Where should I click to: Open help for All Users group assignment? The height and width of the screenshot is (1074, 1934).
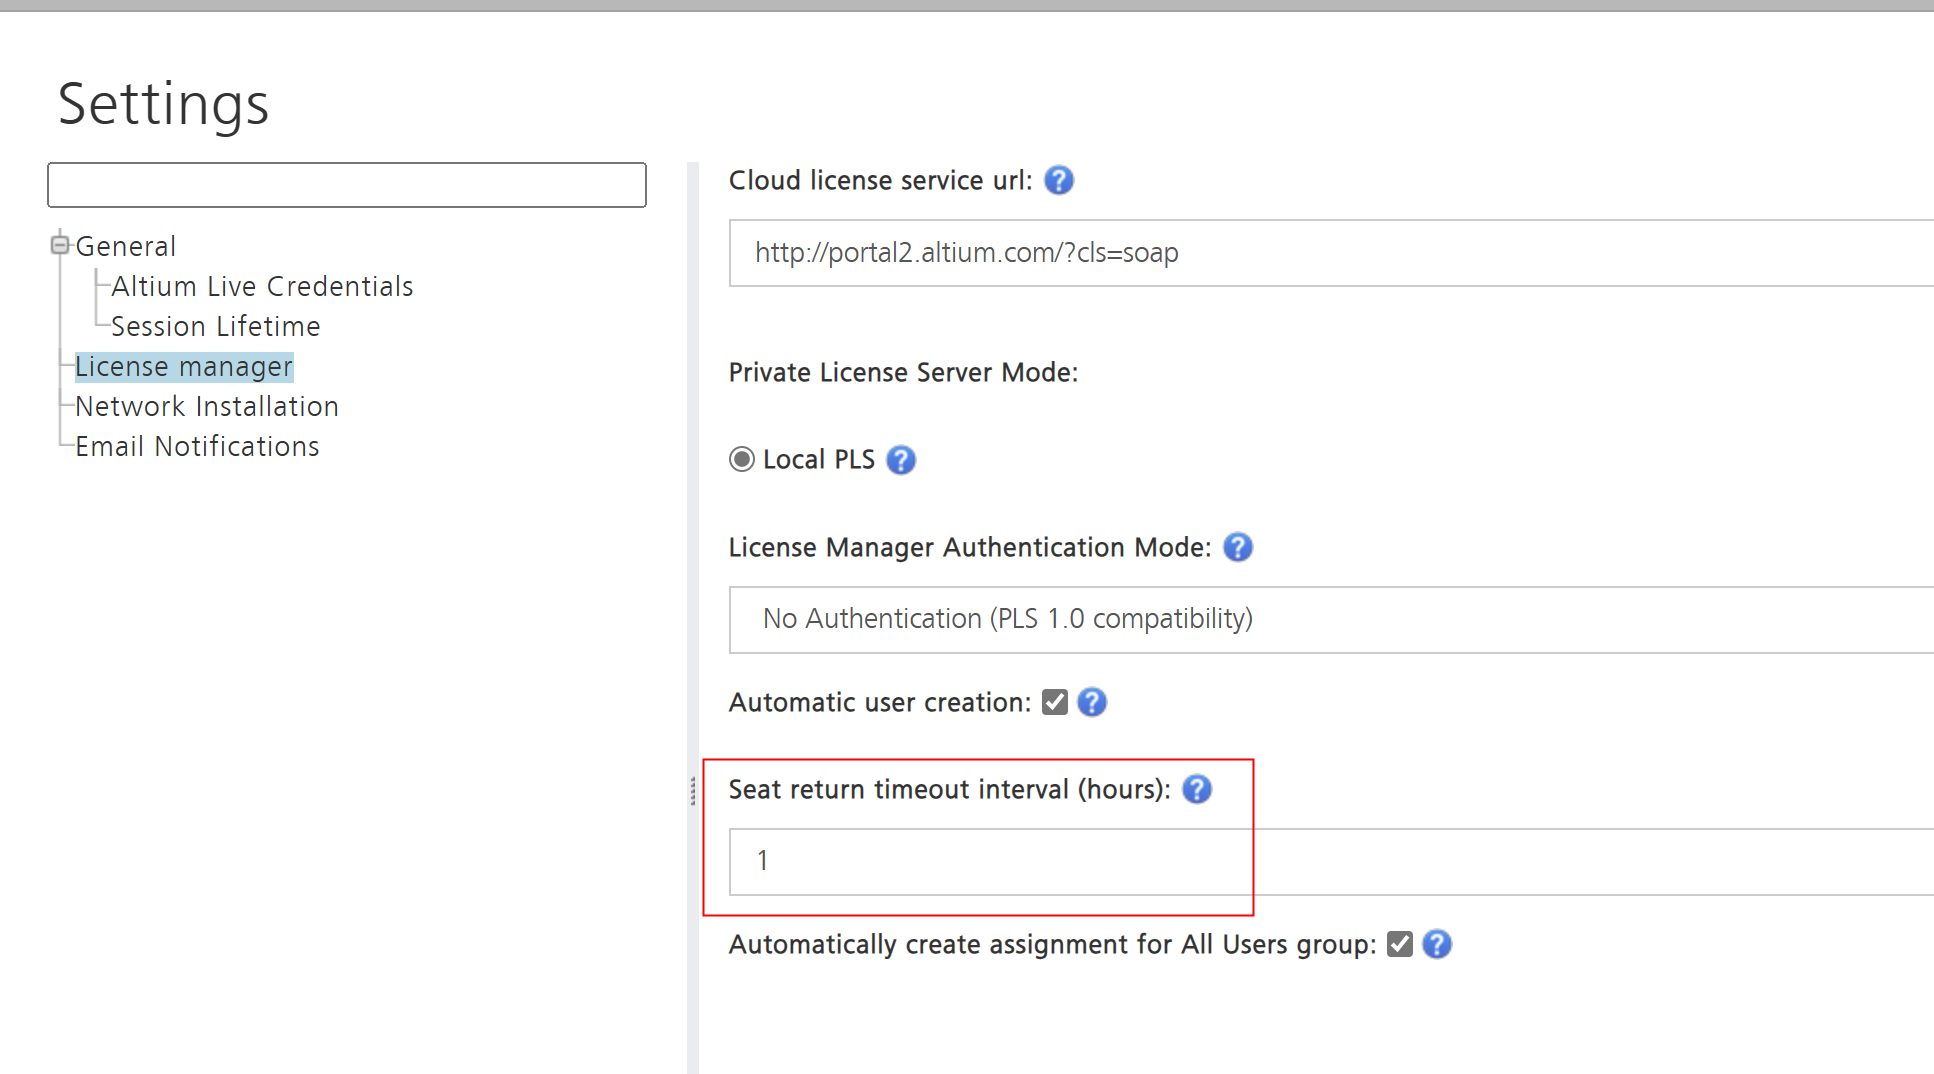click(1436, 945)
